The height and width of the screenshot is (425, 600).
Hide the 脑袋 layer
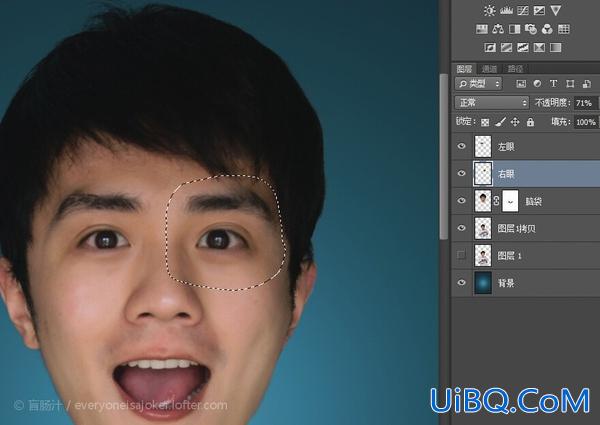(x=461, y=200)
